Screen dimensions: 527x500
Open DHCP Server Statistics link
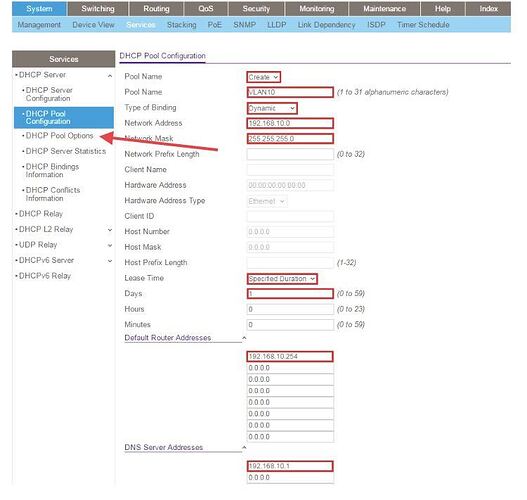pyautogui.click(x=66, y=151)
